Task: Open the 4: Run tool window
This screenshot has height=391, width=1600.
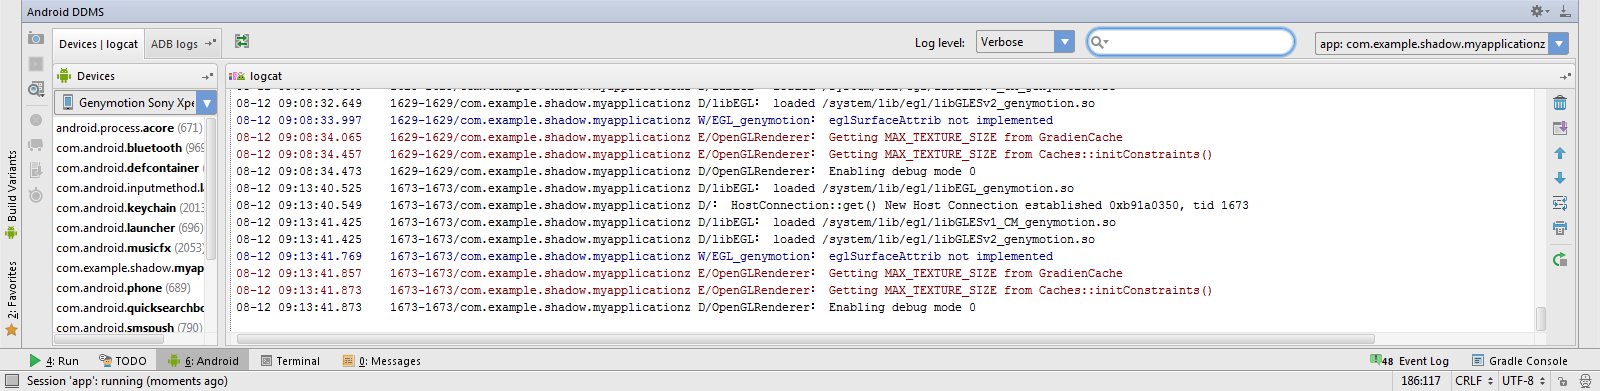Action: pyautogui.click(x=54, y=361)
